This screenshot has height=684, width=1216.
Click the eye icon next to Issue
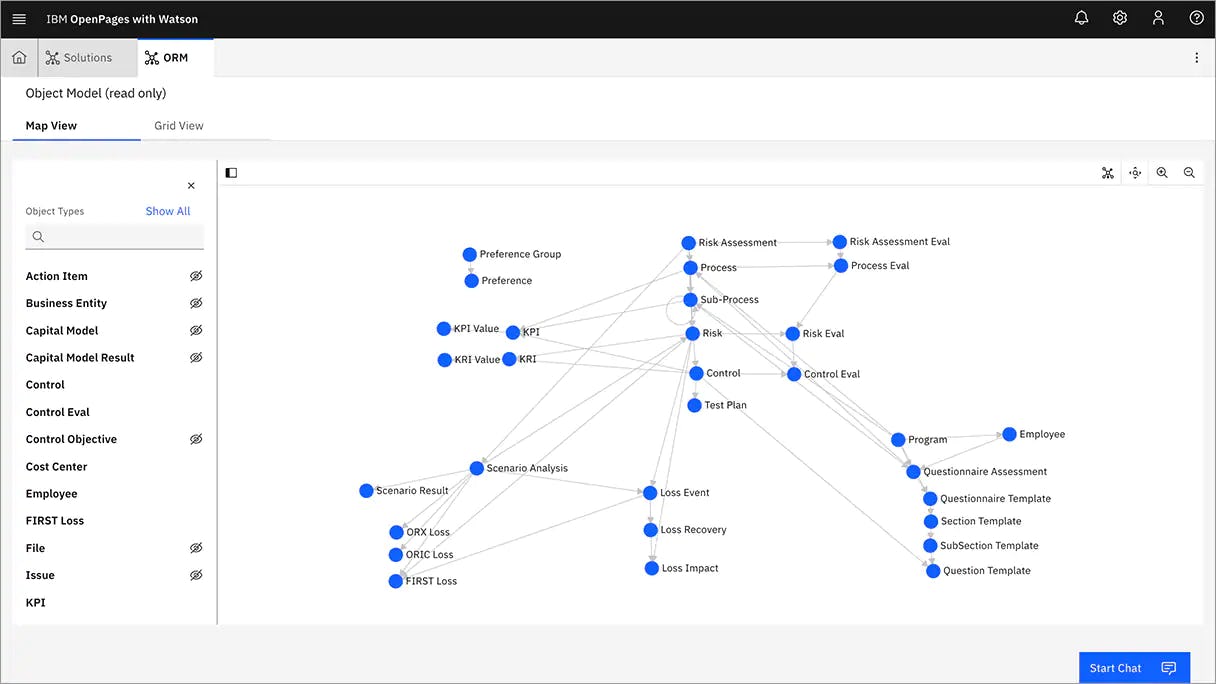click(196, 575)
